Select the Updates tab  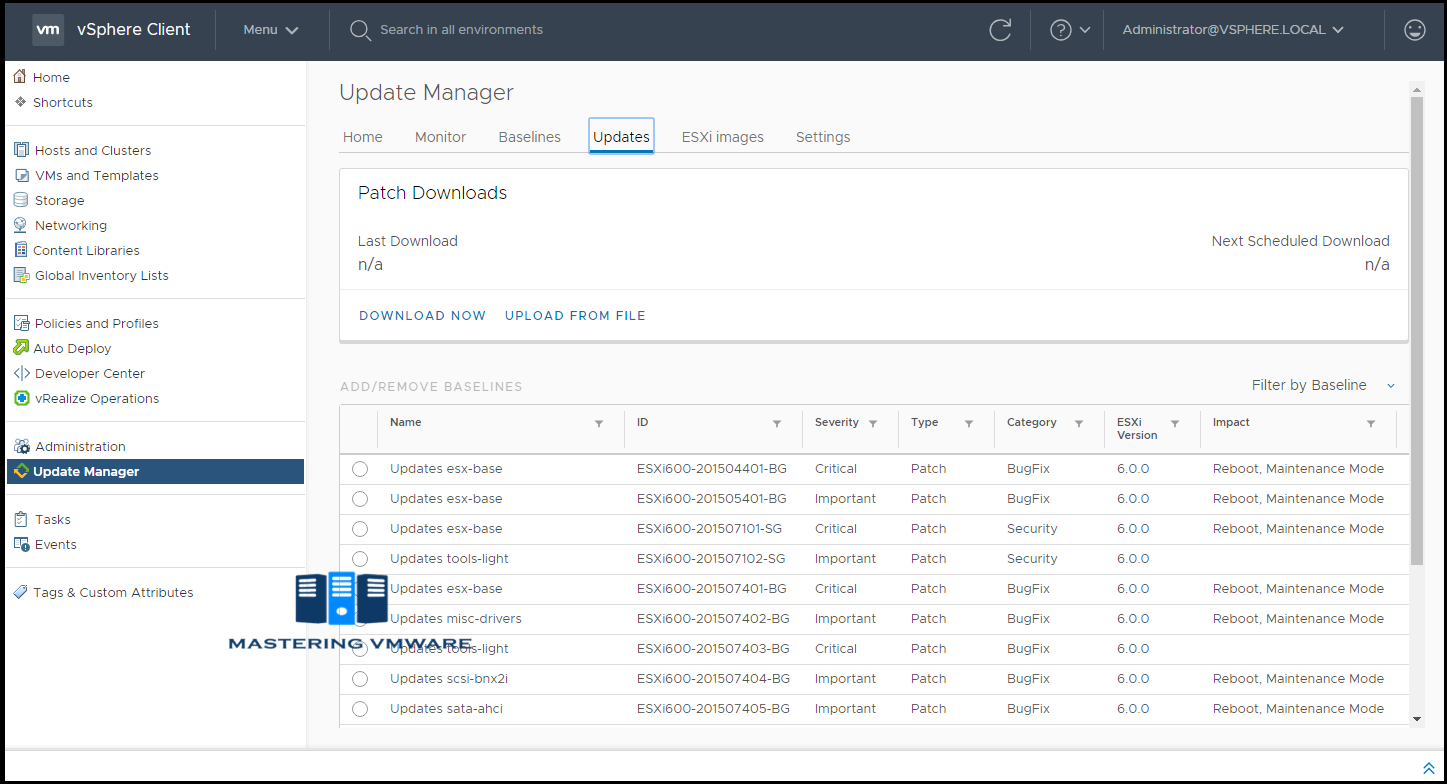click(x=621, y=137)
